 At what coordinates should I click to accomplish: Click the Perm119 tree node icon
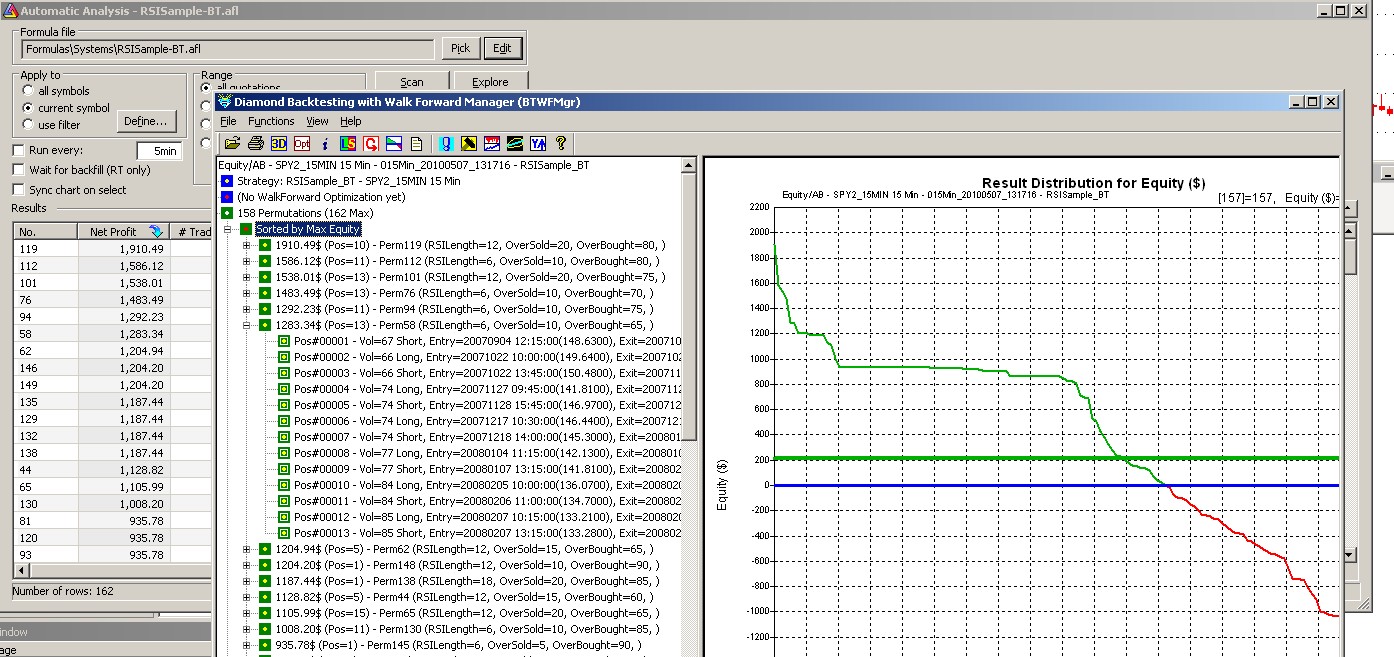[265, 245]
